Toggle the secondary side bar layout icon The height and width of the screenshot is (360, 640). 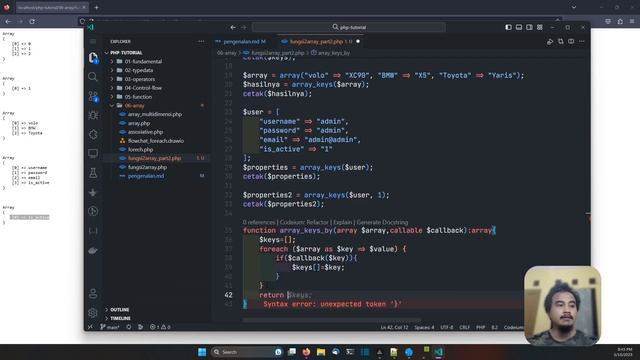[529, 27]
